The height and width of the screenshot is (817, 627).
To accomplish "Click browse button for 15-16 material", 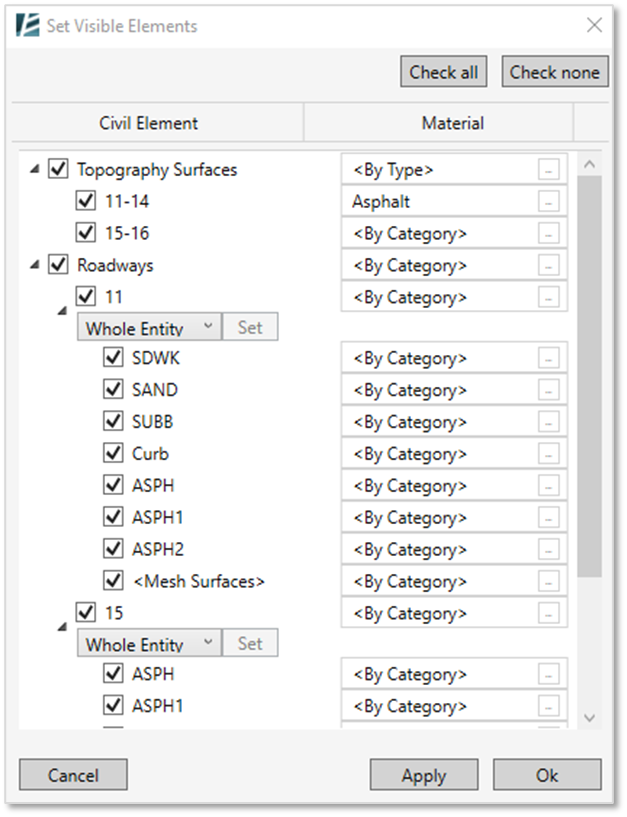I will coord(548,233).
